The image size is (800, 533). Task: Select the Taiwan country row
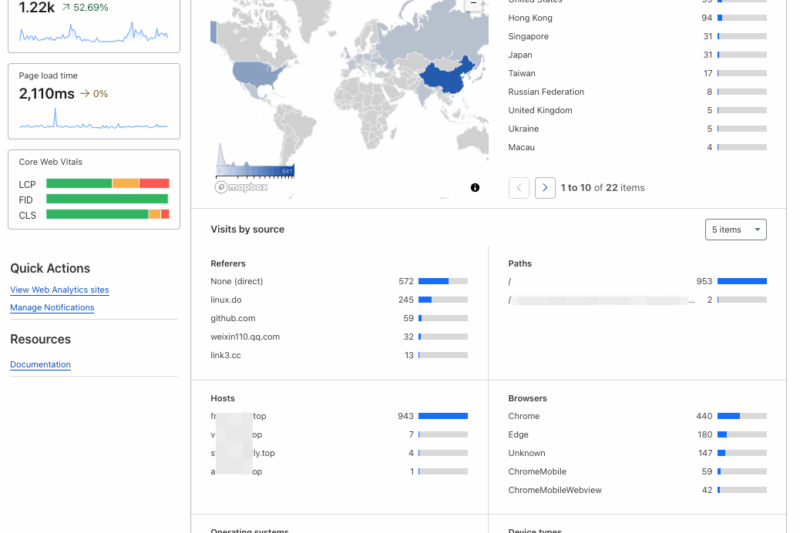pos(637,73)
